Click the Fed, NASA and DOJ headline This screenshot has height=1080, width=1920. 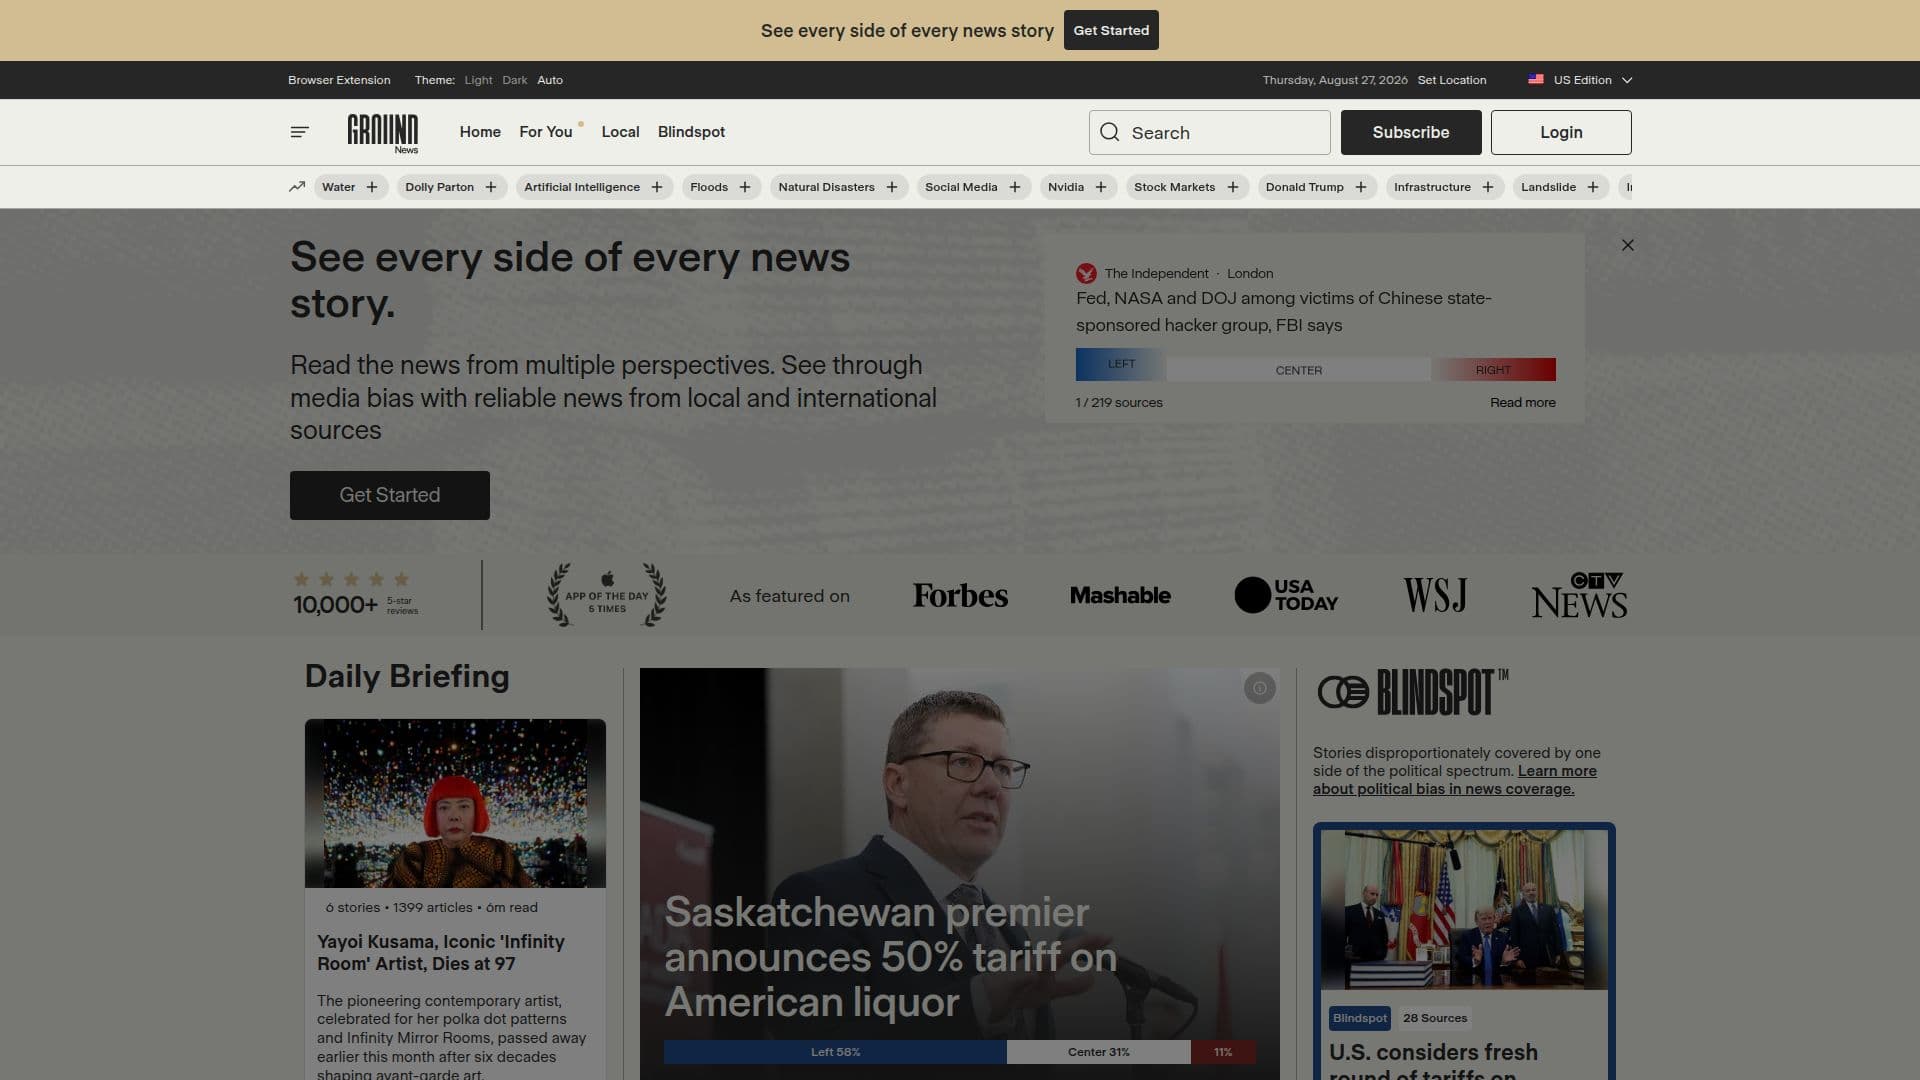(1284, 311)
